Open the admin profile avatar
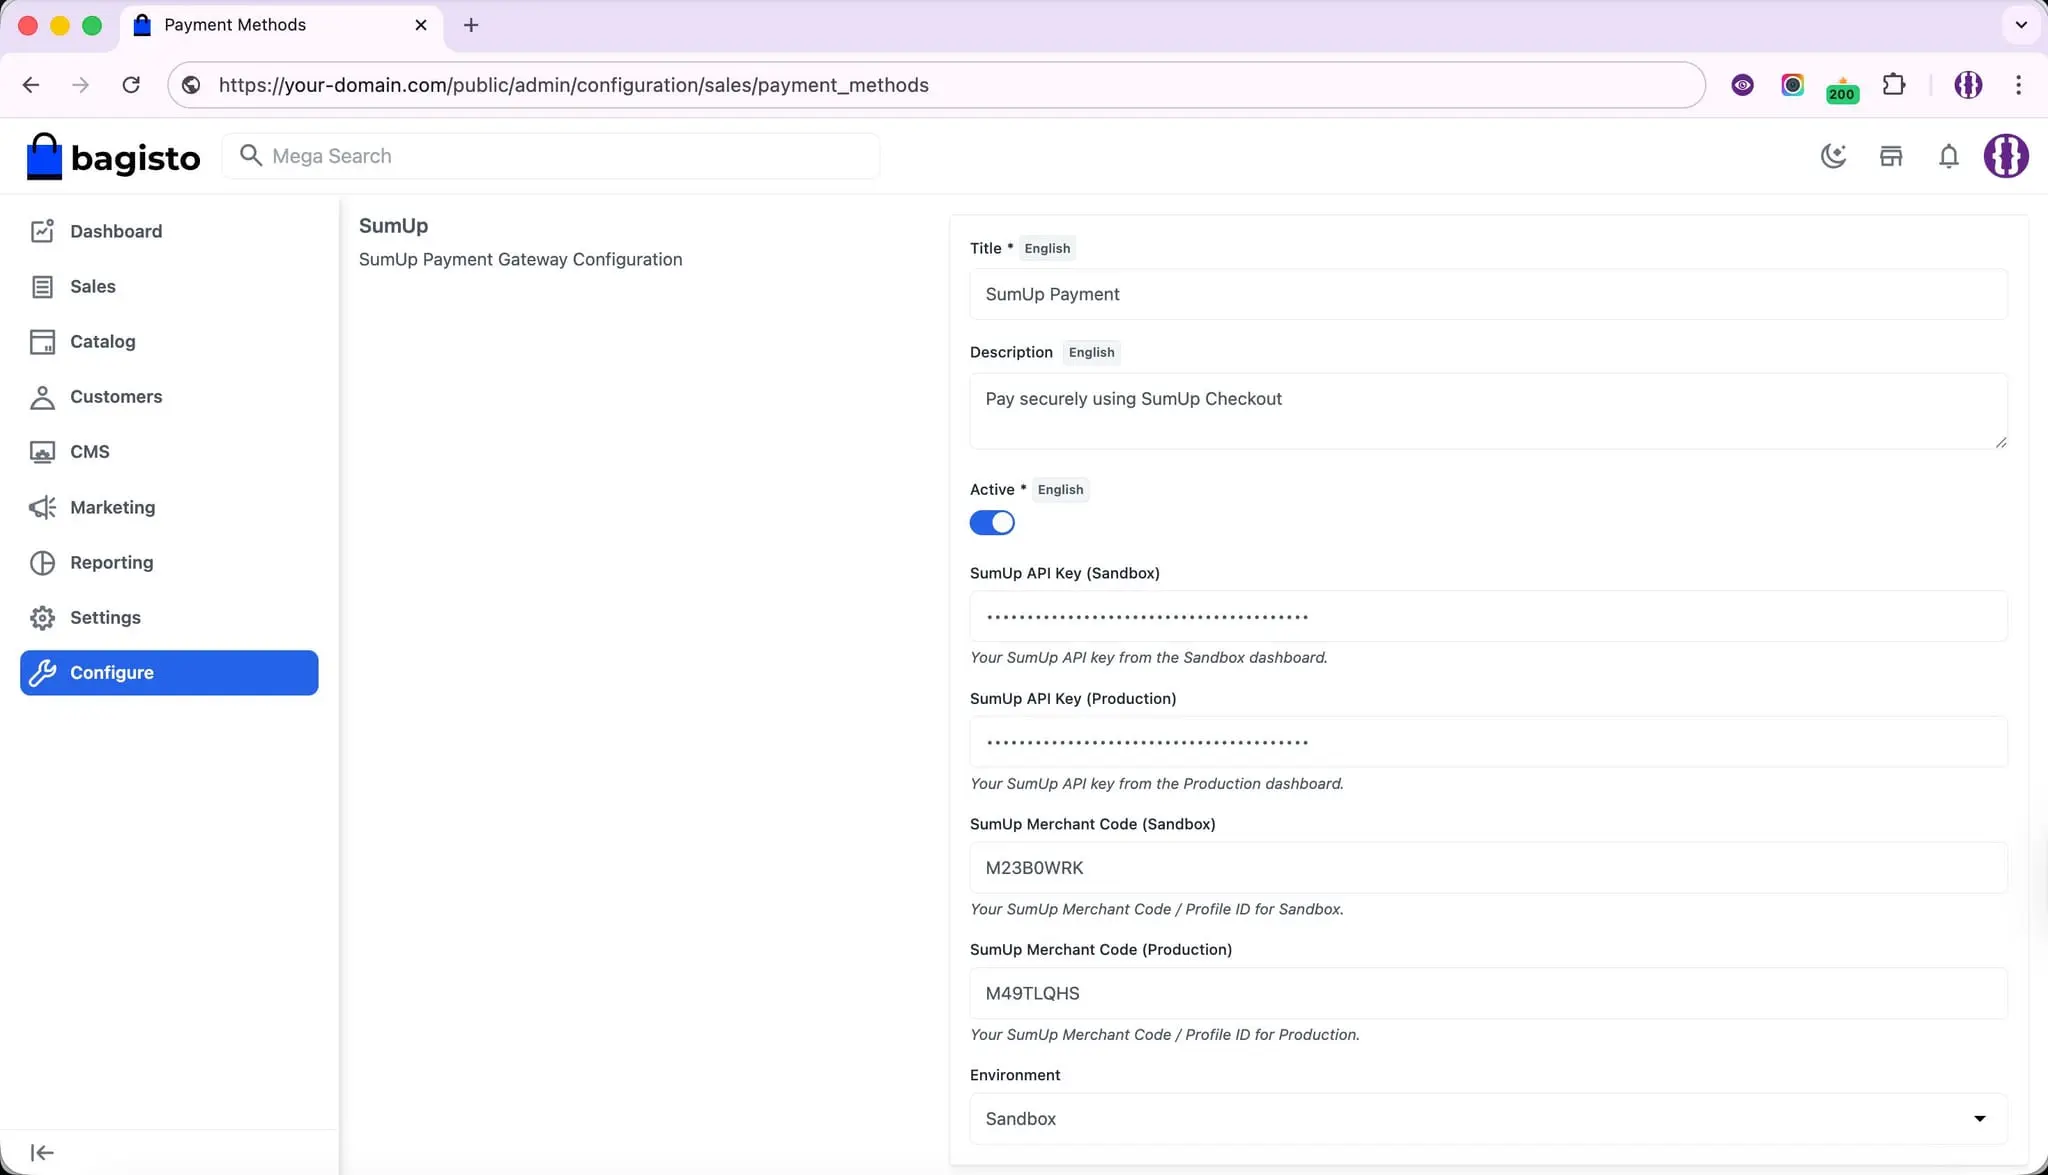This screenshot has width=2048, height=1175. point(2006,156)
